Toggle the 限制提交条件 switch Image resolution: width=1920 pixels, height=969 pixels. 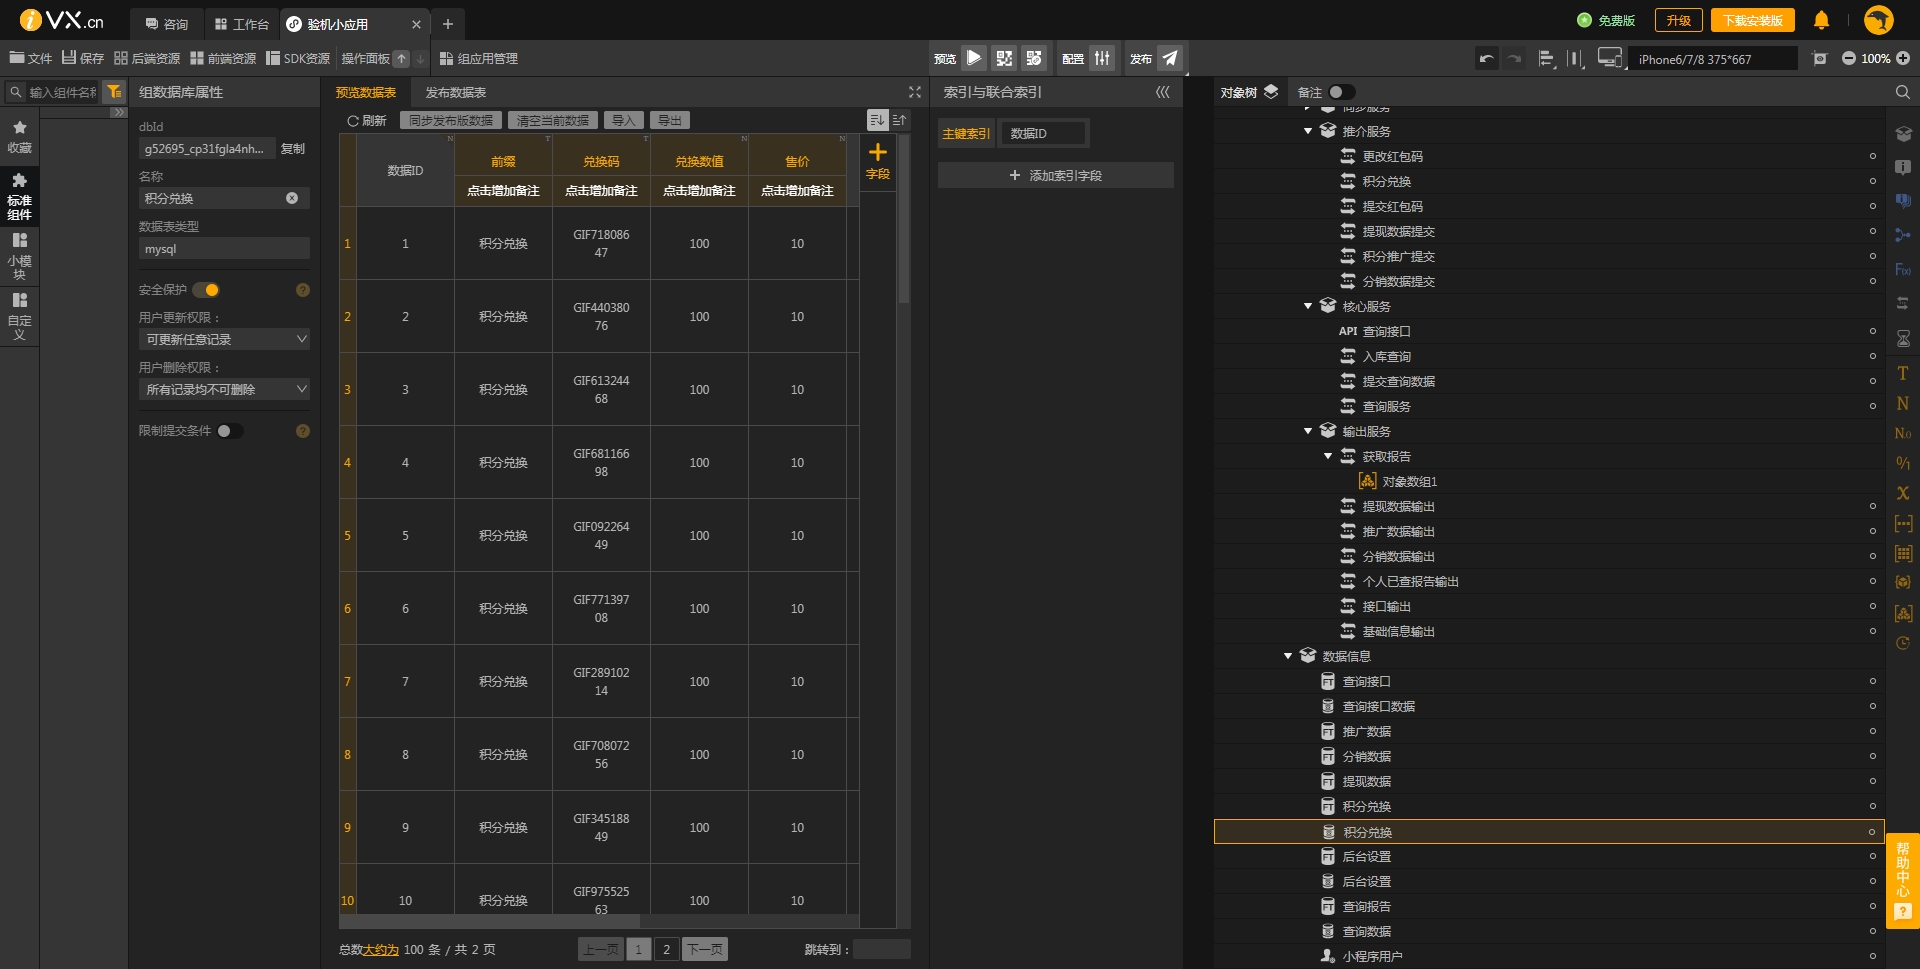pyautogui.click(x=230, y=431)
